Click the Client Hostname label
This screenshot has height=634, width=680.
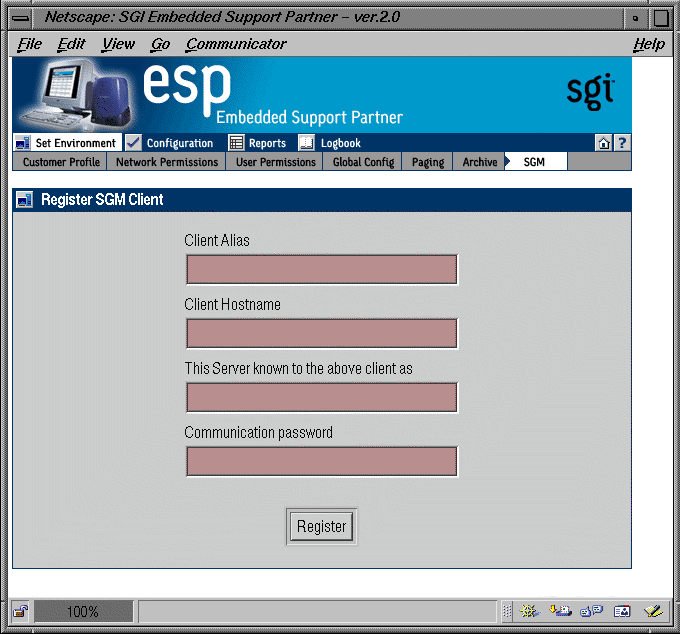232,304
